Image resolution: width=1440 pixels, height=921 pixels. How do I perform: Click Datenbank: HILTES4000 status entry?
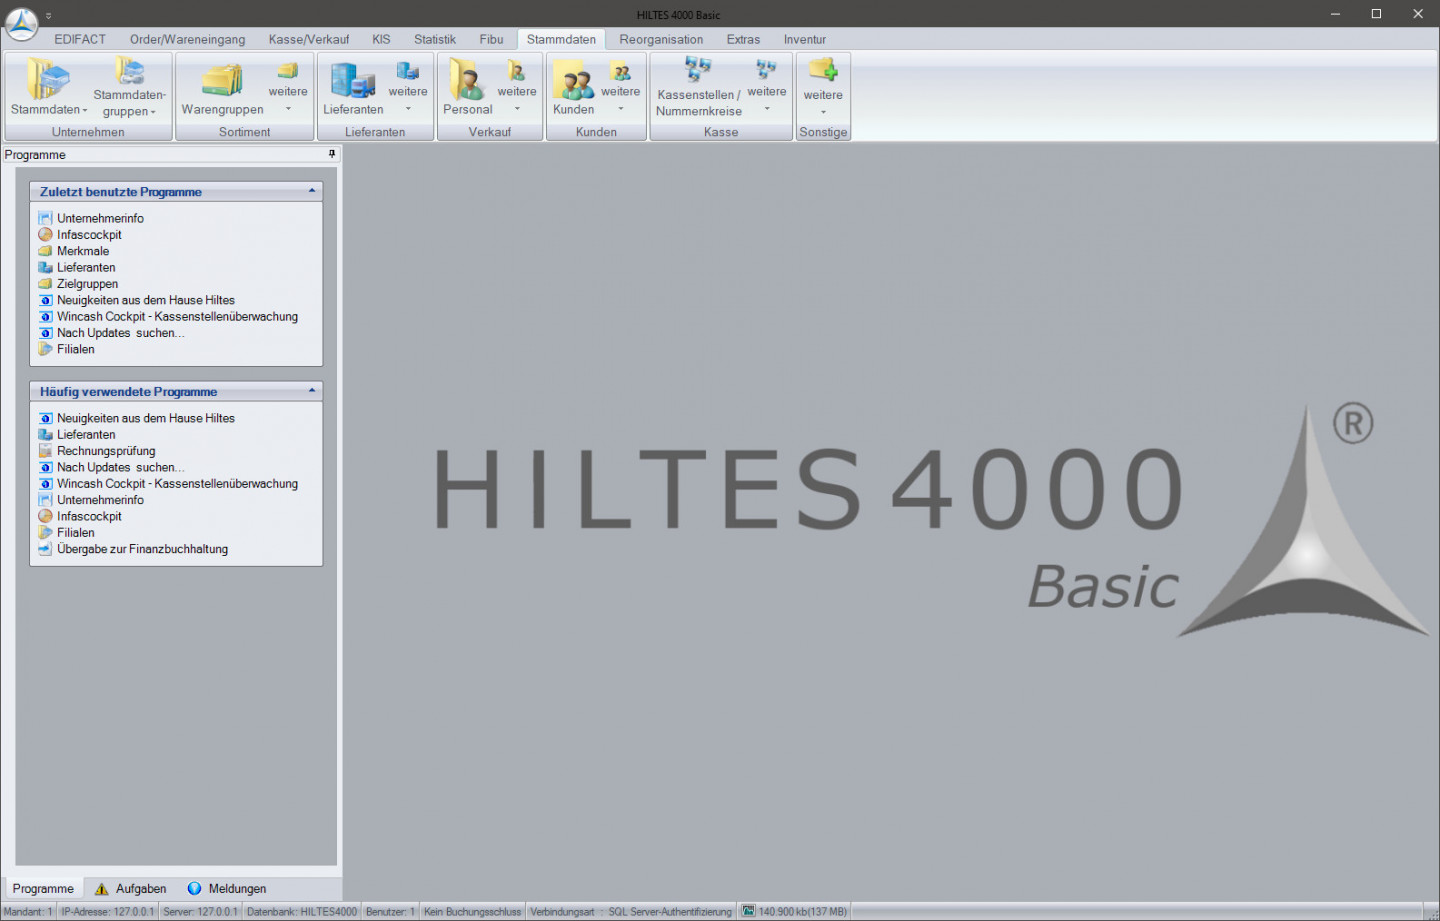pos(302,911)
